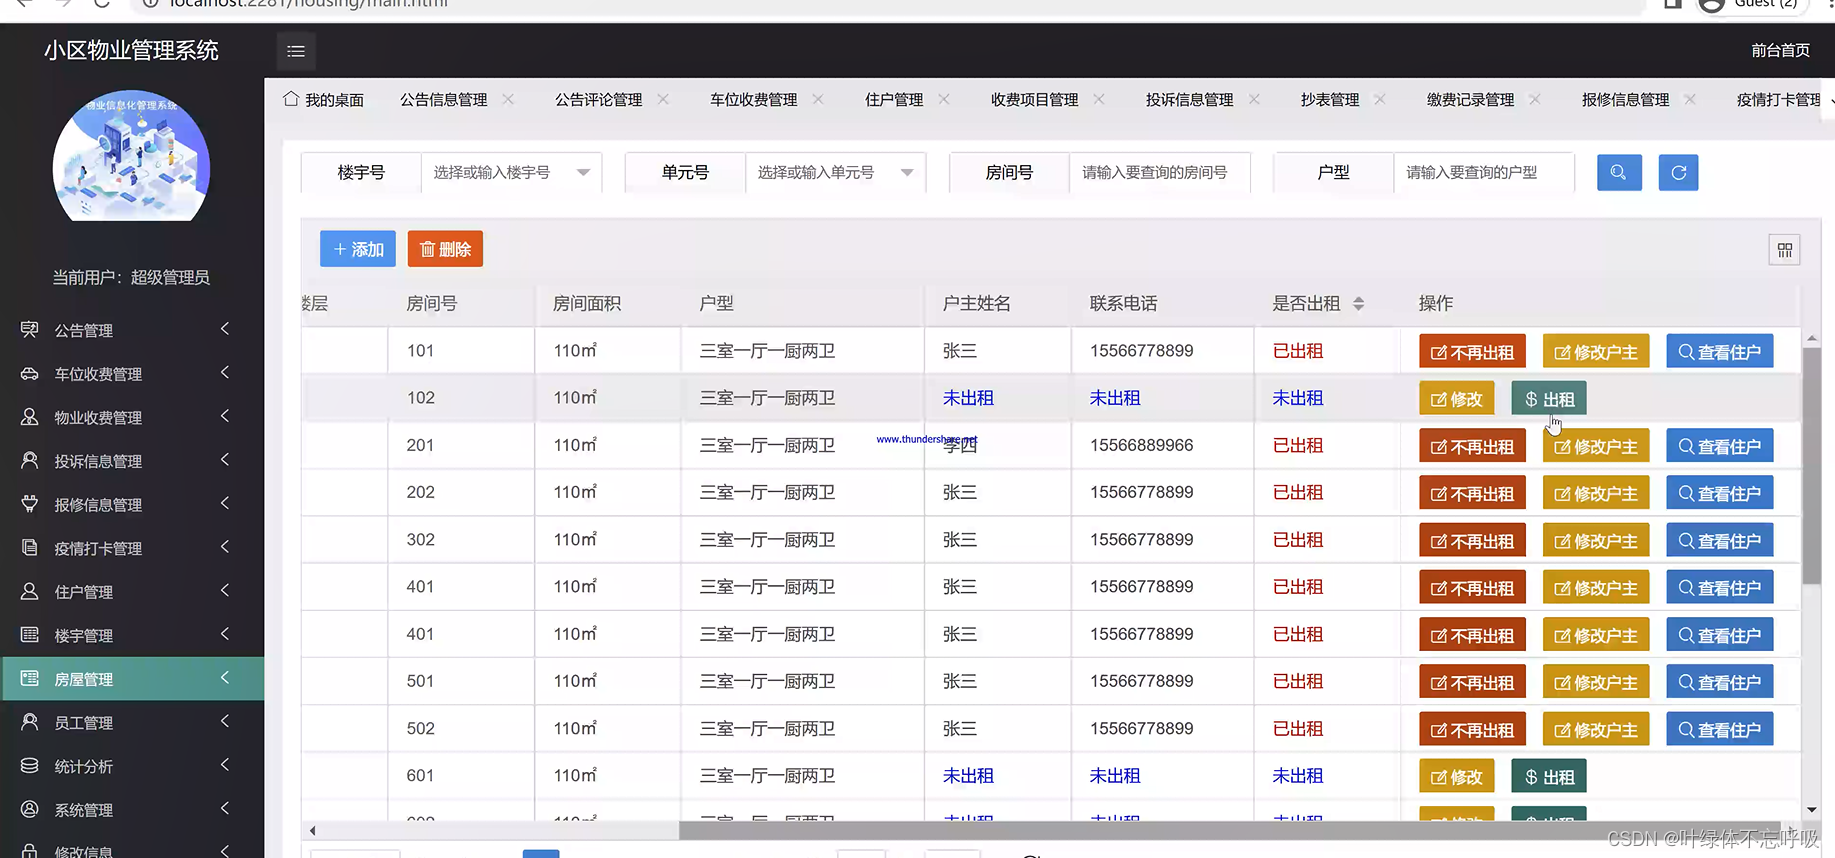Click the 统计分析 database icon
The image size is (1835, 858).
coord(30,766)
